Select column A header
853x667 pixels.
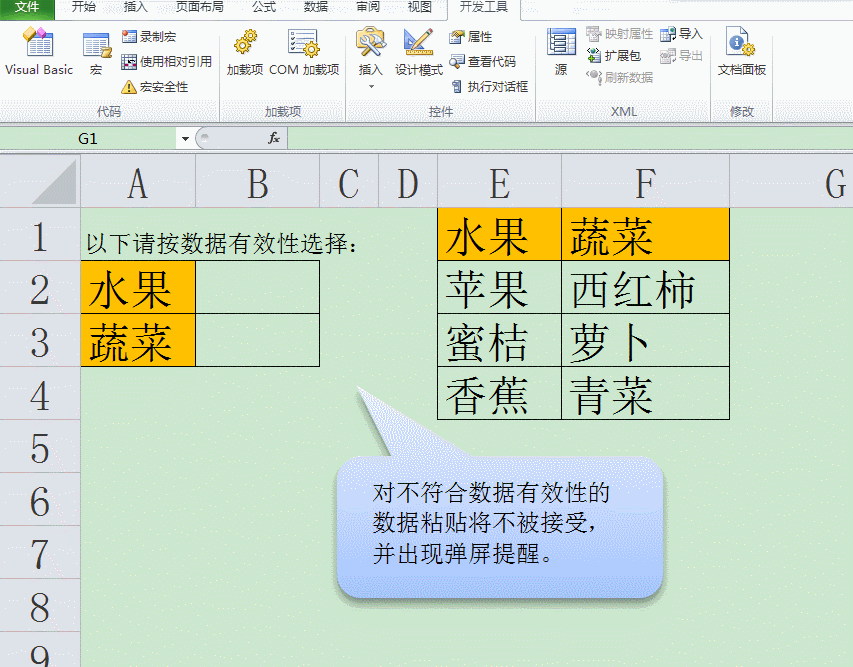[138, 183]
